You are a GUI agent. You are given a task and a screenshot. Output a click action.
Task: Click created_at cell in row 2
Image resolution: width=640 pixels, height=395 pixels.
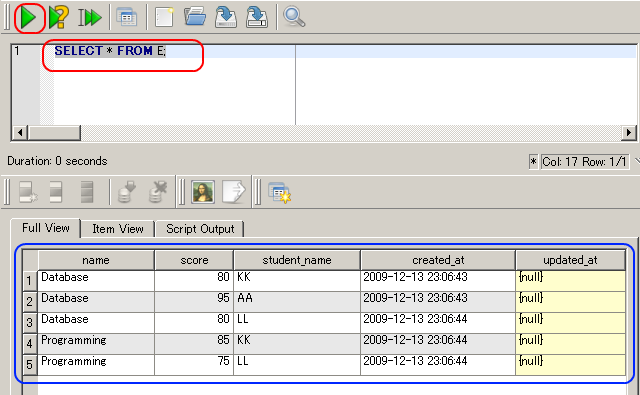click(438, 302)
